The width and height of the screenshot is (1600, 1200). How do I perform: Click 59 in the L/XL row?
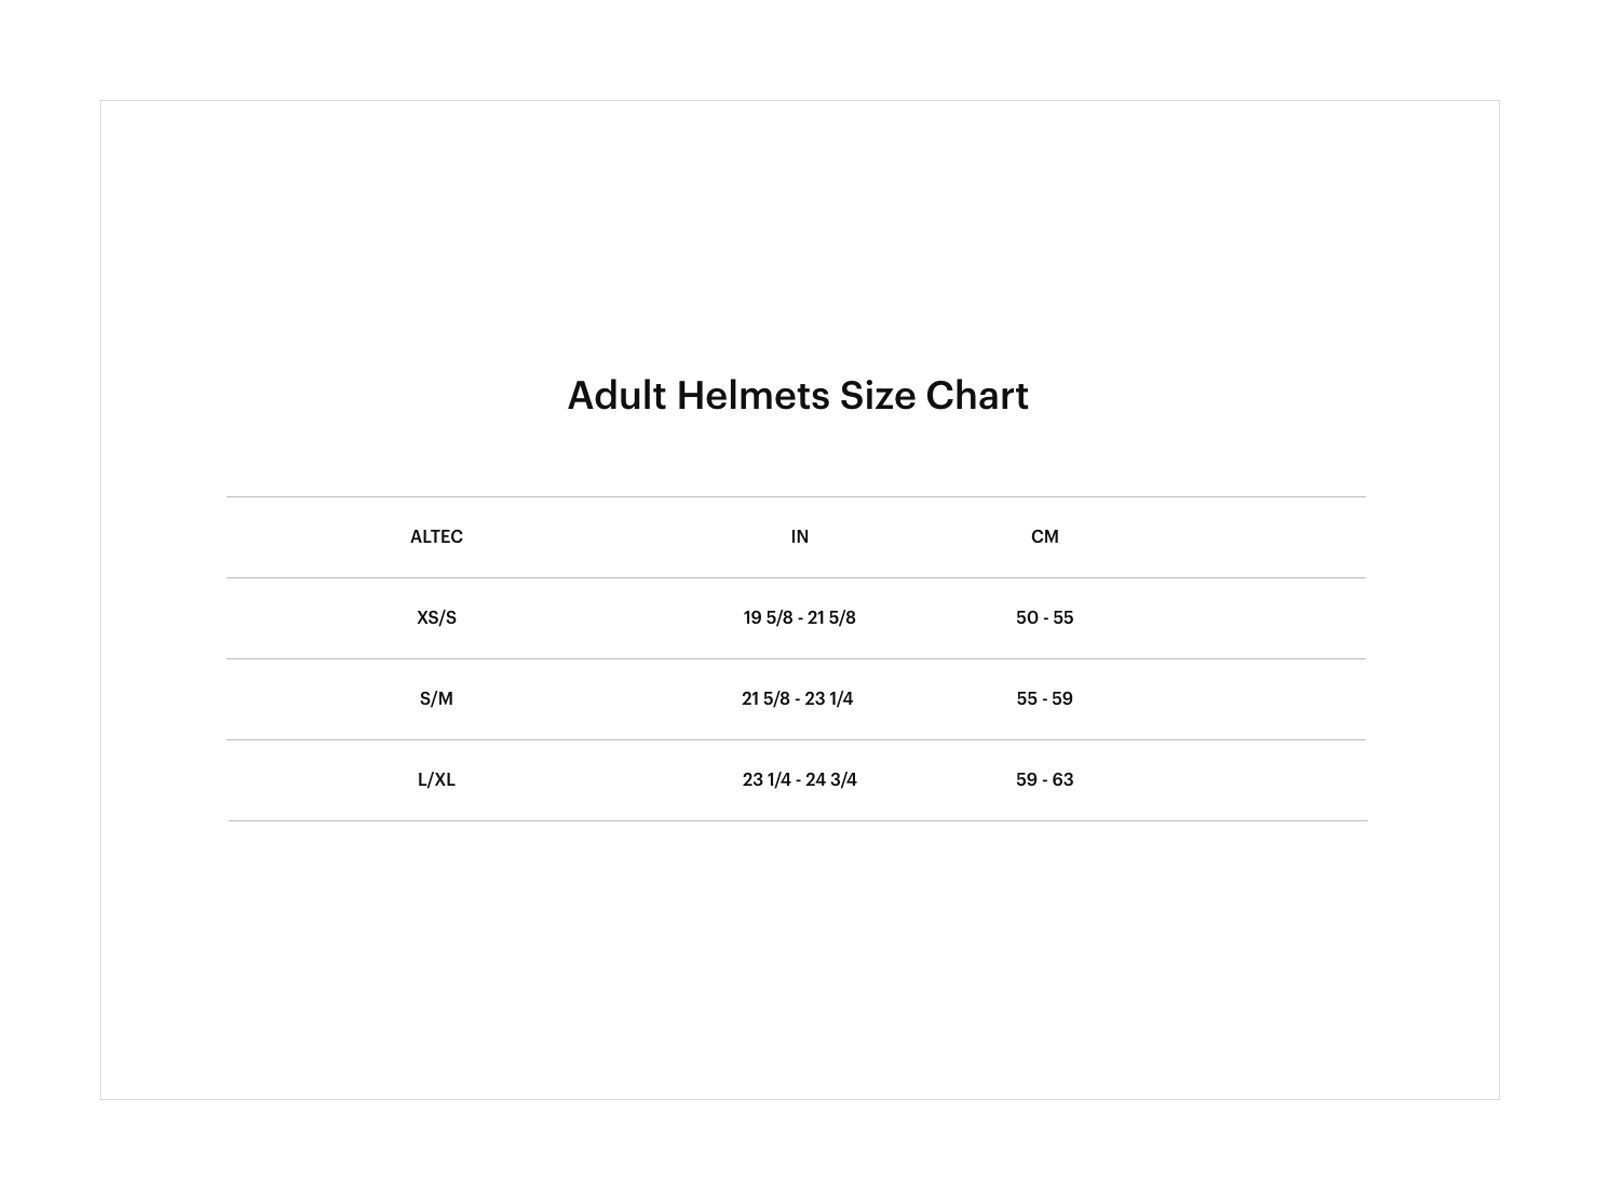pyautogui.click(x=1027, y=780)
